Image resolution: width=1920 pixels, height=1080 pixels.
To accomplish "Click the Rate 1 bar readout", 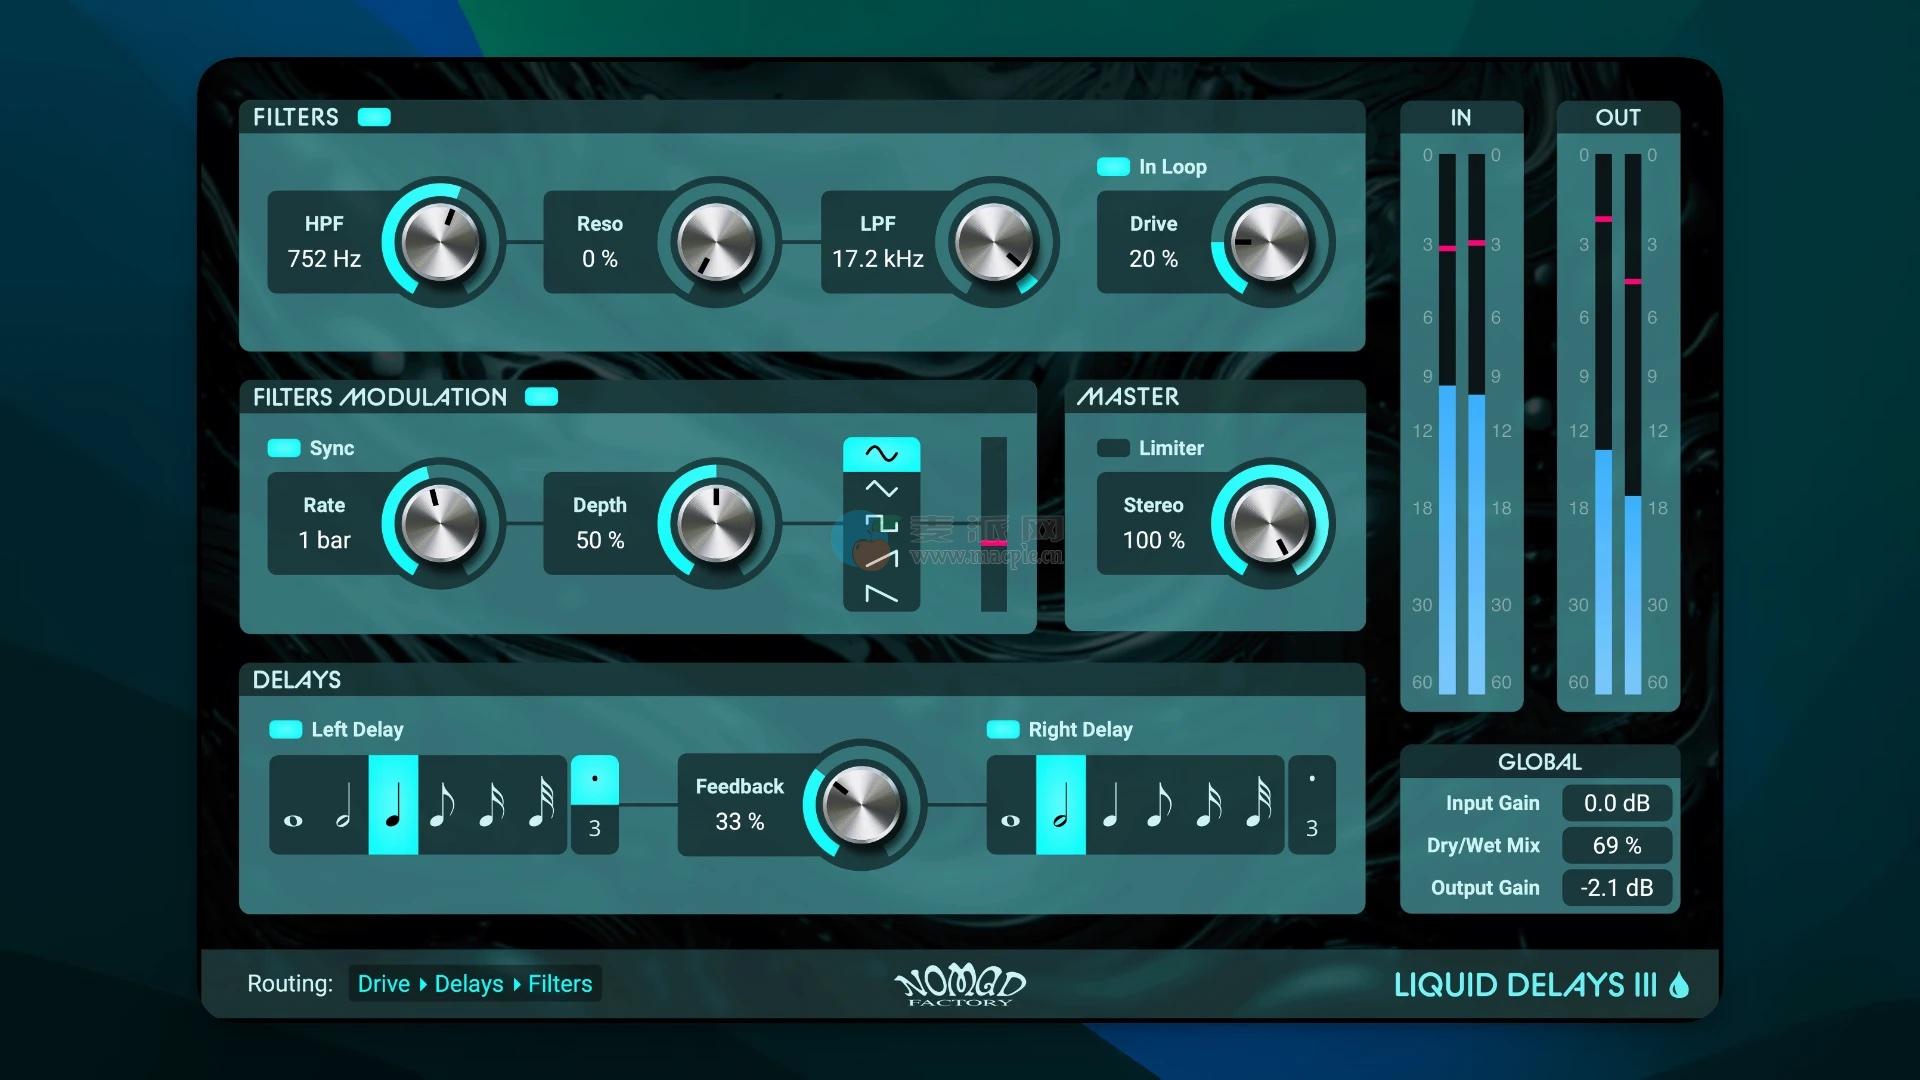I will (x=324, y=540).
